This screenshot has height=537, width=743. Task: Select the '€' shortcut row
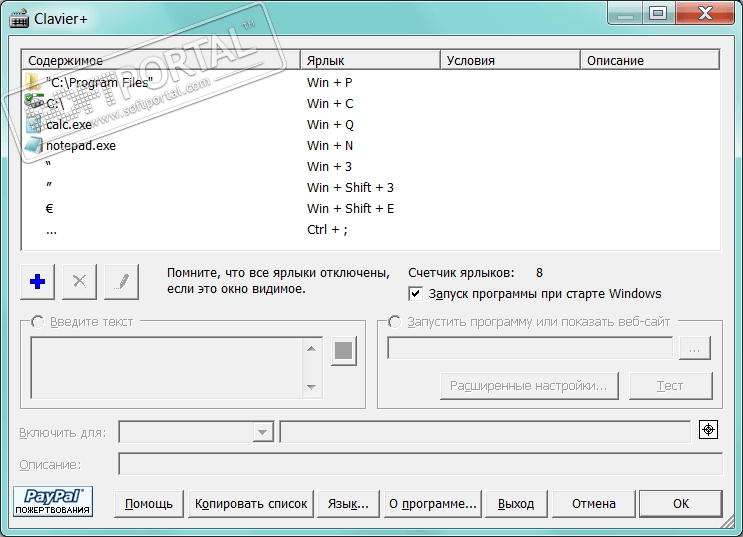pyautogui.click(x=371, y=209)
